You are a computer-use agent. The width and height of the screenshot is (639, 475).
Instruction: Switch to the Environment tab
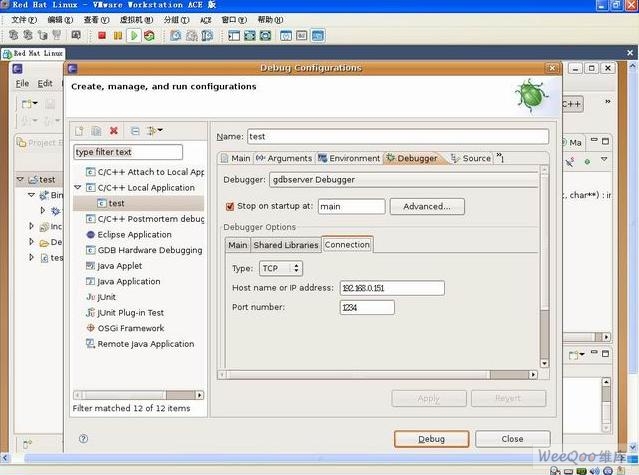coord(349,158)
